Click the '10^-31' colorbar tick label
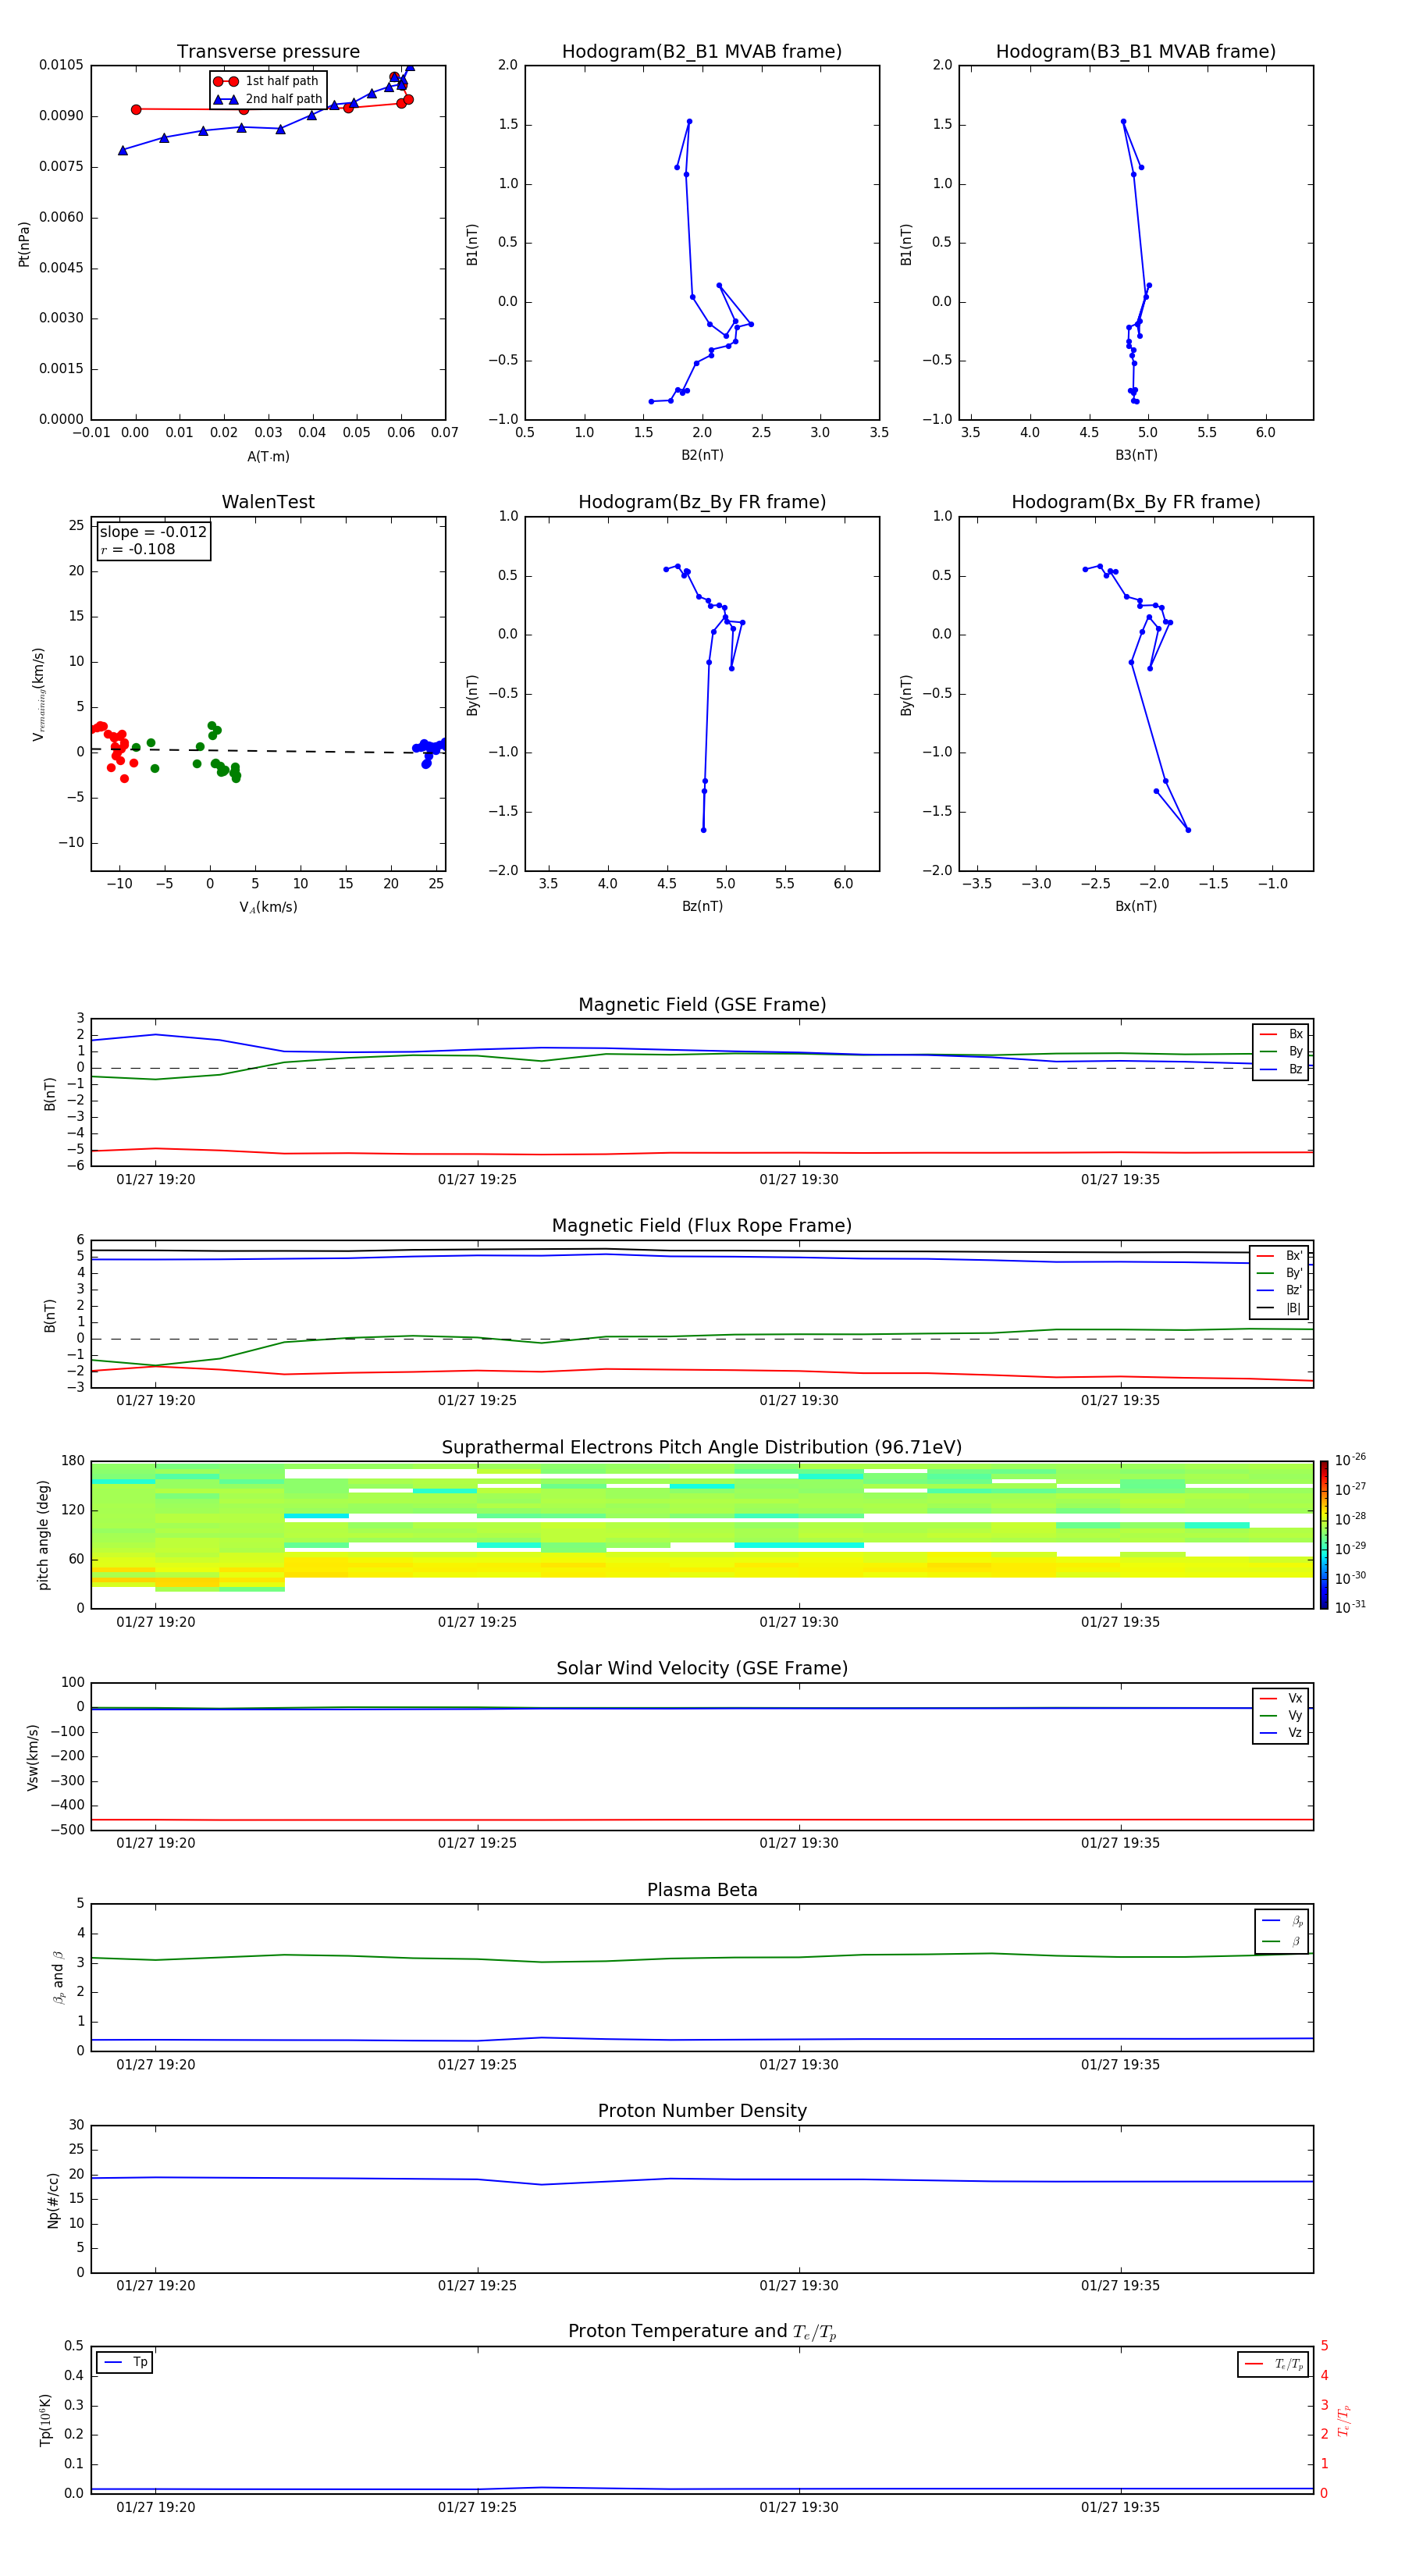Viewport: 1405px width, 2576px height. 1350,1607
